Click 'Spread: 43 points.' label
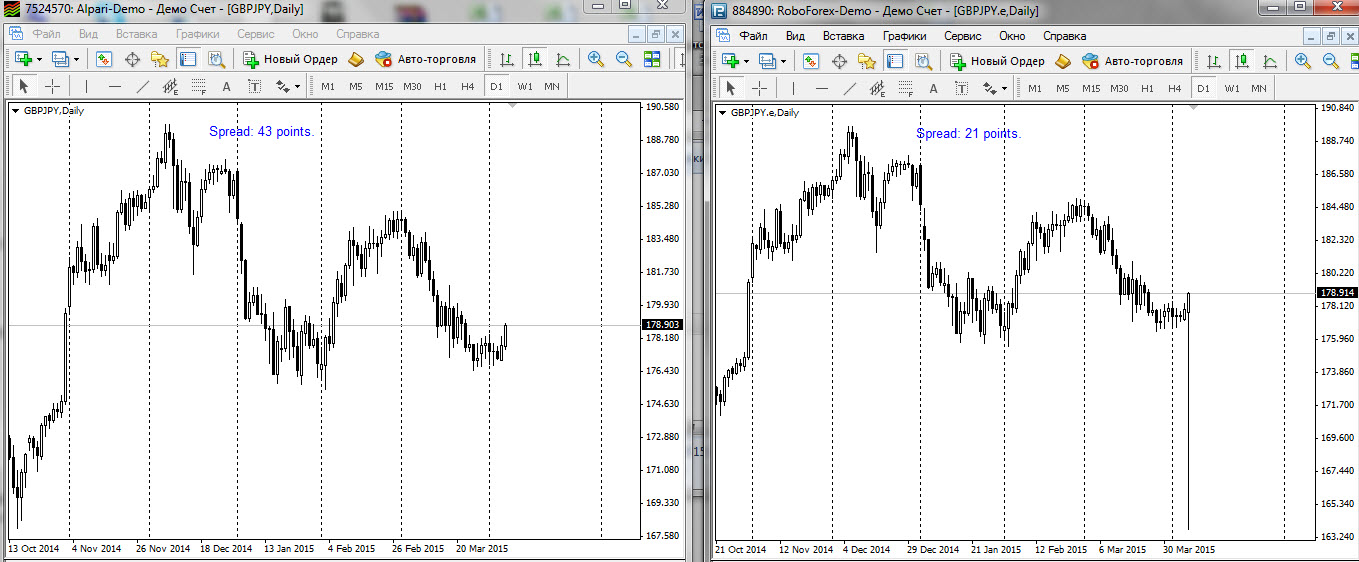Image resolution: width=1359 pixels, height=562 pixels. click(261, 131)
